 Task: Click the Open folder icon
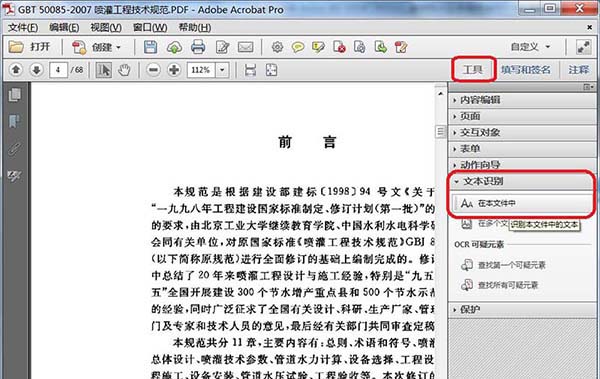pos(16,47)
